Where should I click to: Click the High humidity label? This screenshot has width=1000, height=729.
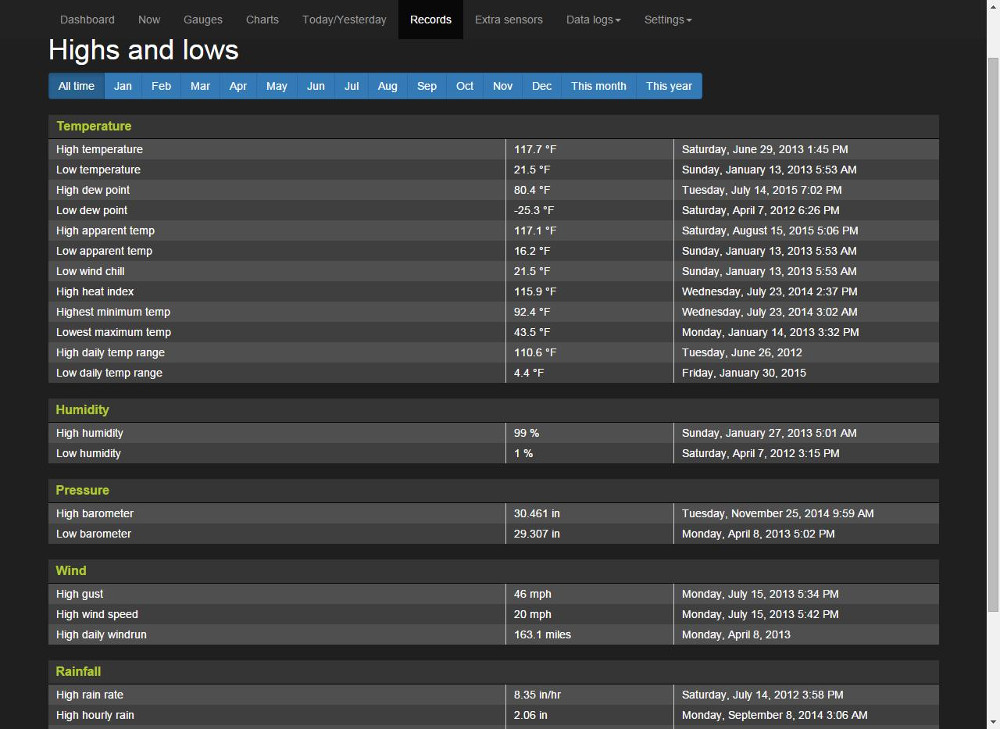point(89,433)
